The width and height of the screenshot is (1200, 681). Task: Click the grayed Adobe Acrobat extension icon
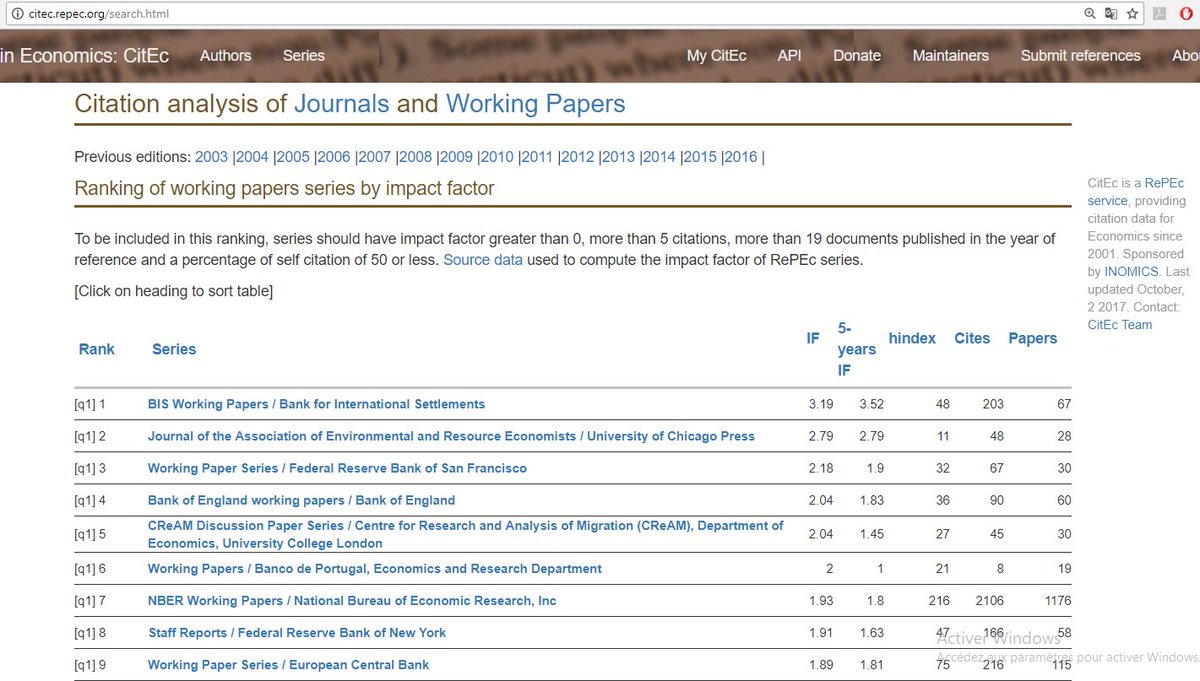pyautogui.click(x=1159, y=14)
